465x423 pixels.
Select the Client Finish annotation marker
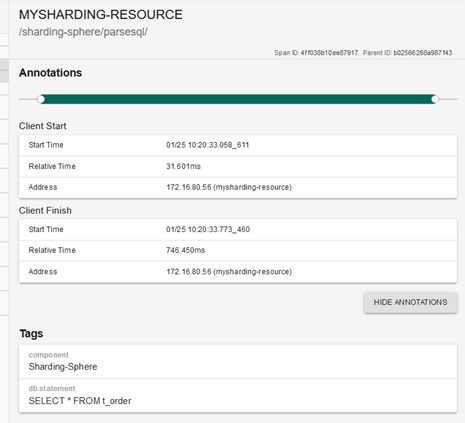coord(435,99)
